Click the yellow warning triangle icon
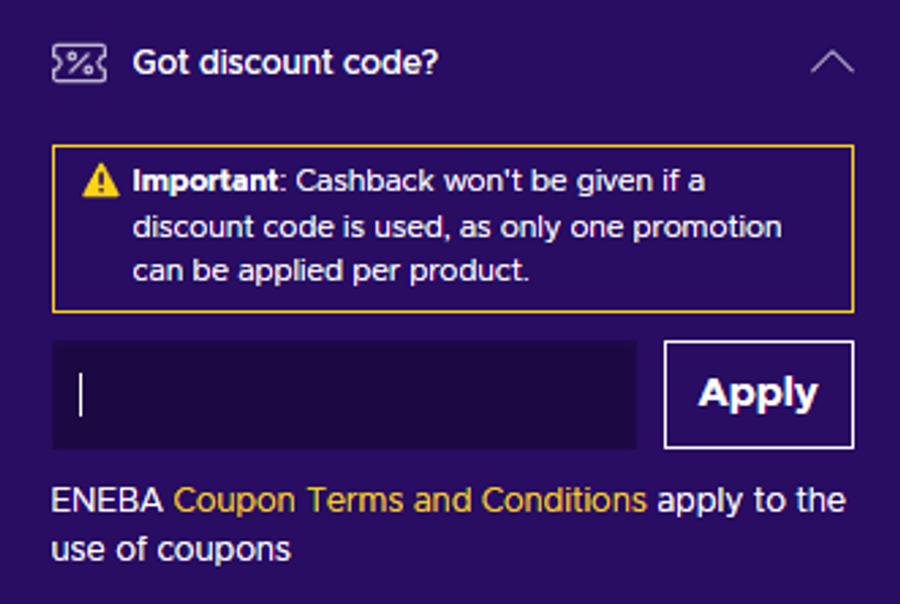The image size is (900, 604). pyautogui.click(x=101, y=182)
